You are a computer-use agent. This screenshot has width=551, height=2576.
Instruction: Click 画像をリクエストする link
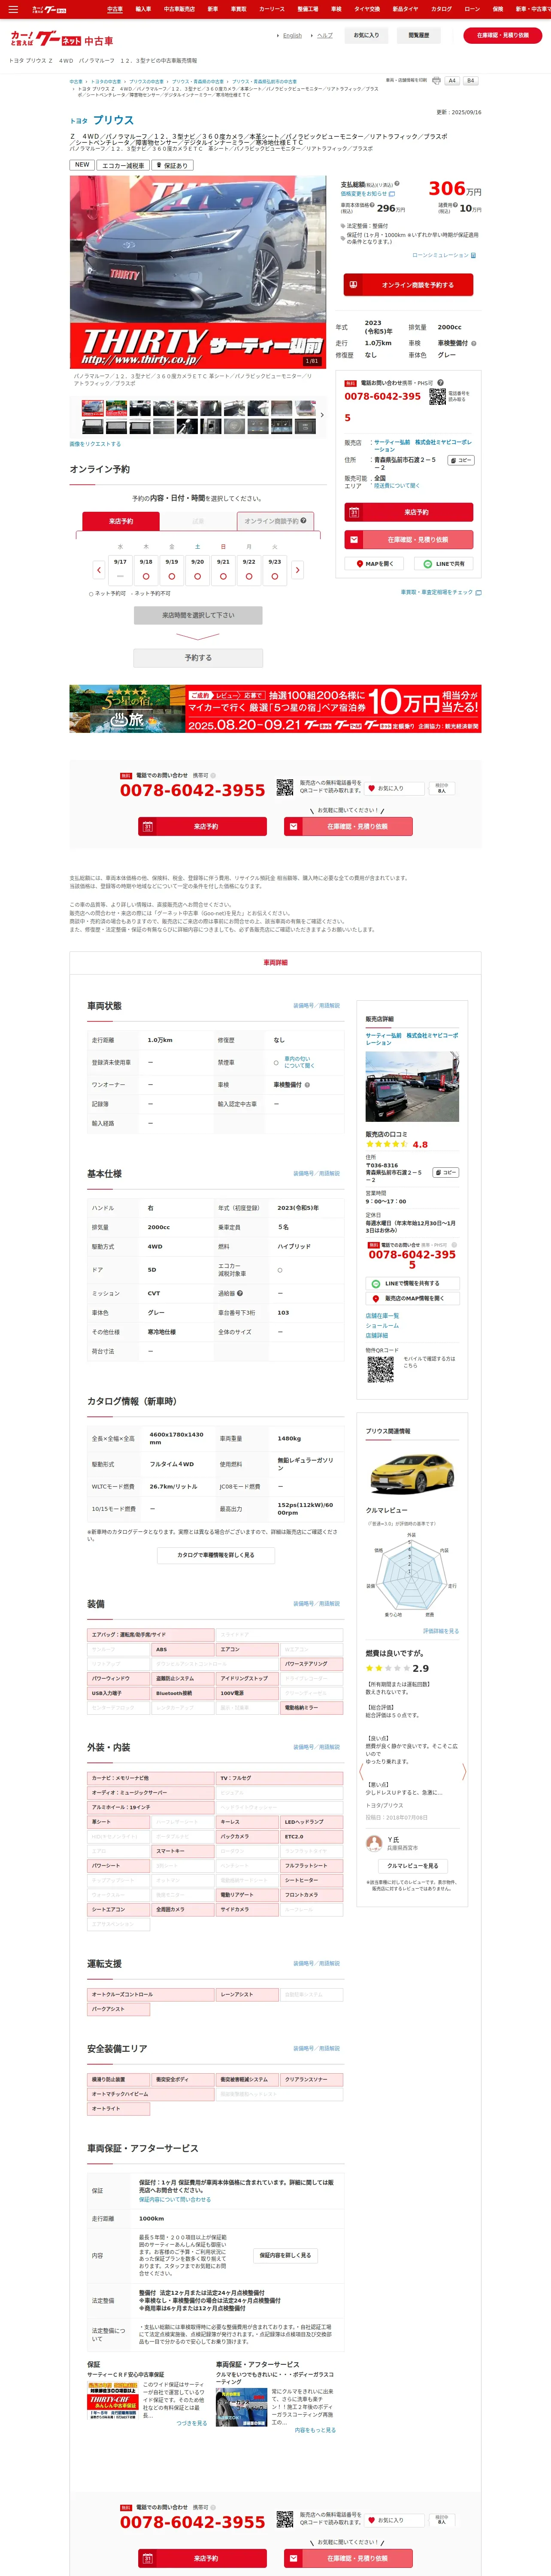(x=95, y=444)
